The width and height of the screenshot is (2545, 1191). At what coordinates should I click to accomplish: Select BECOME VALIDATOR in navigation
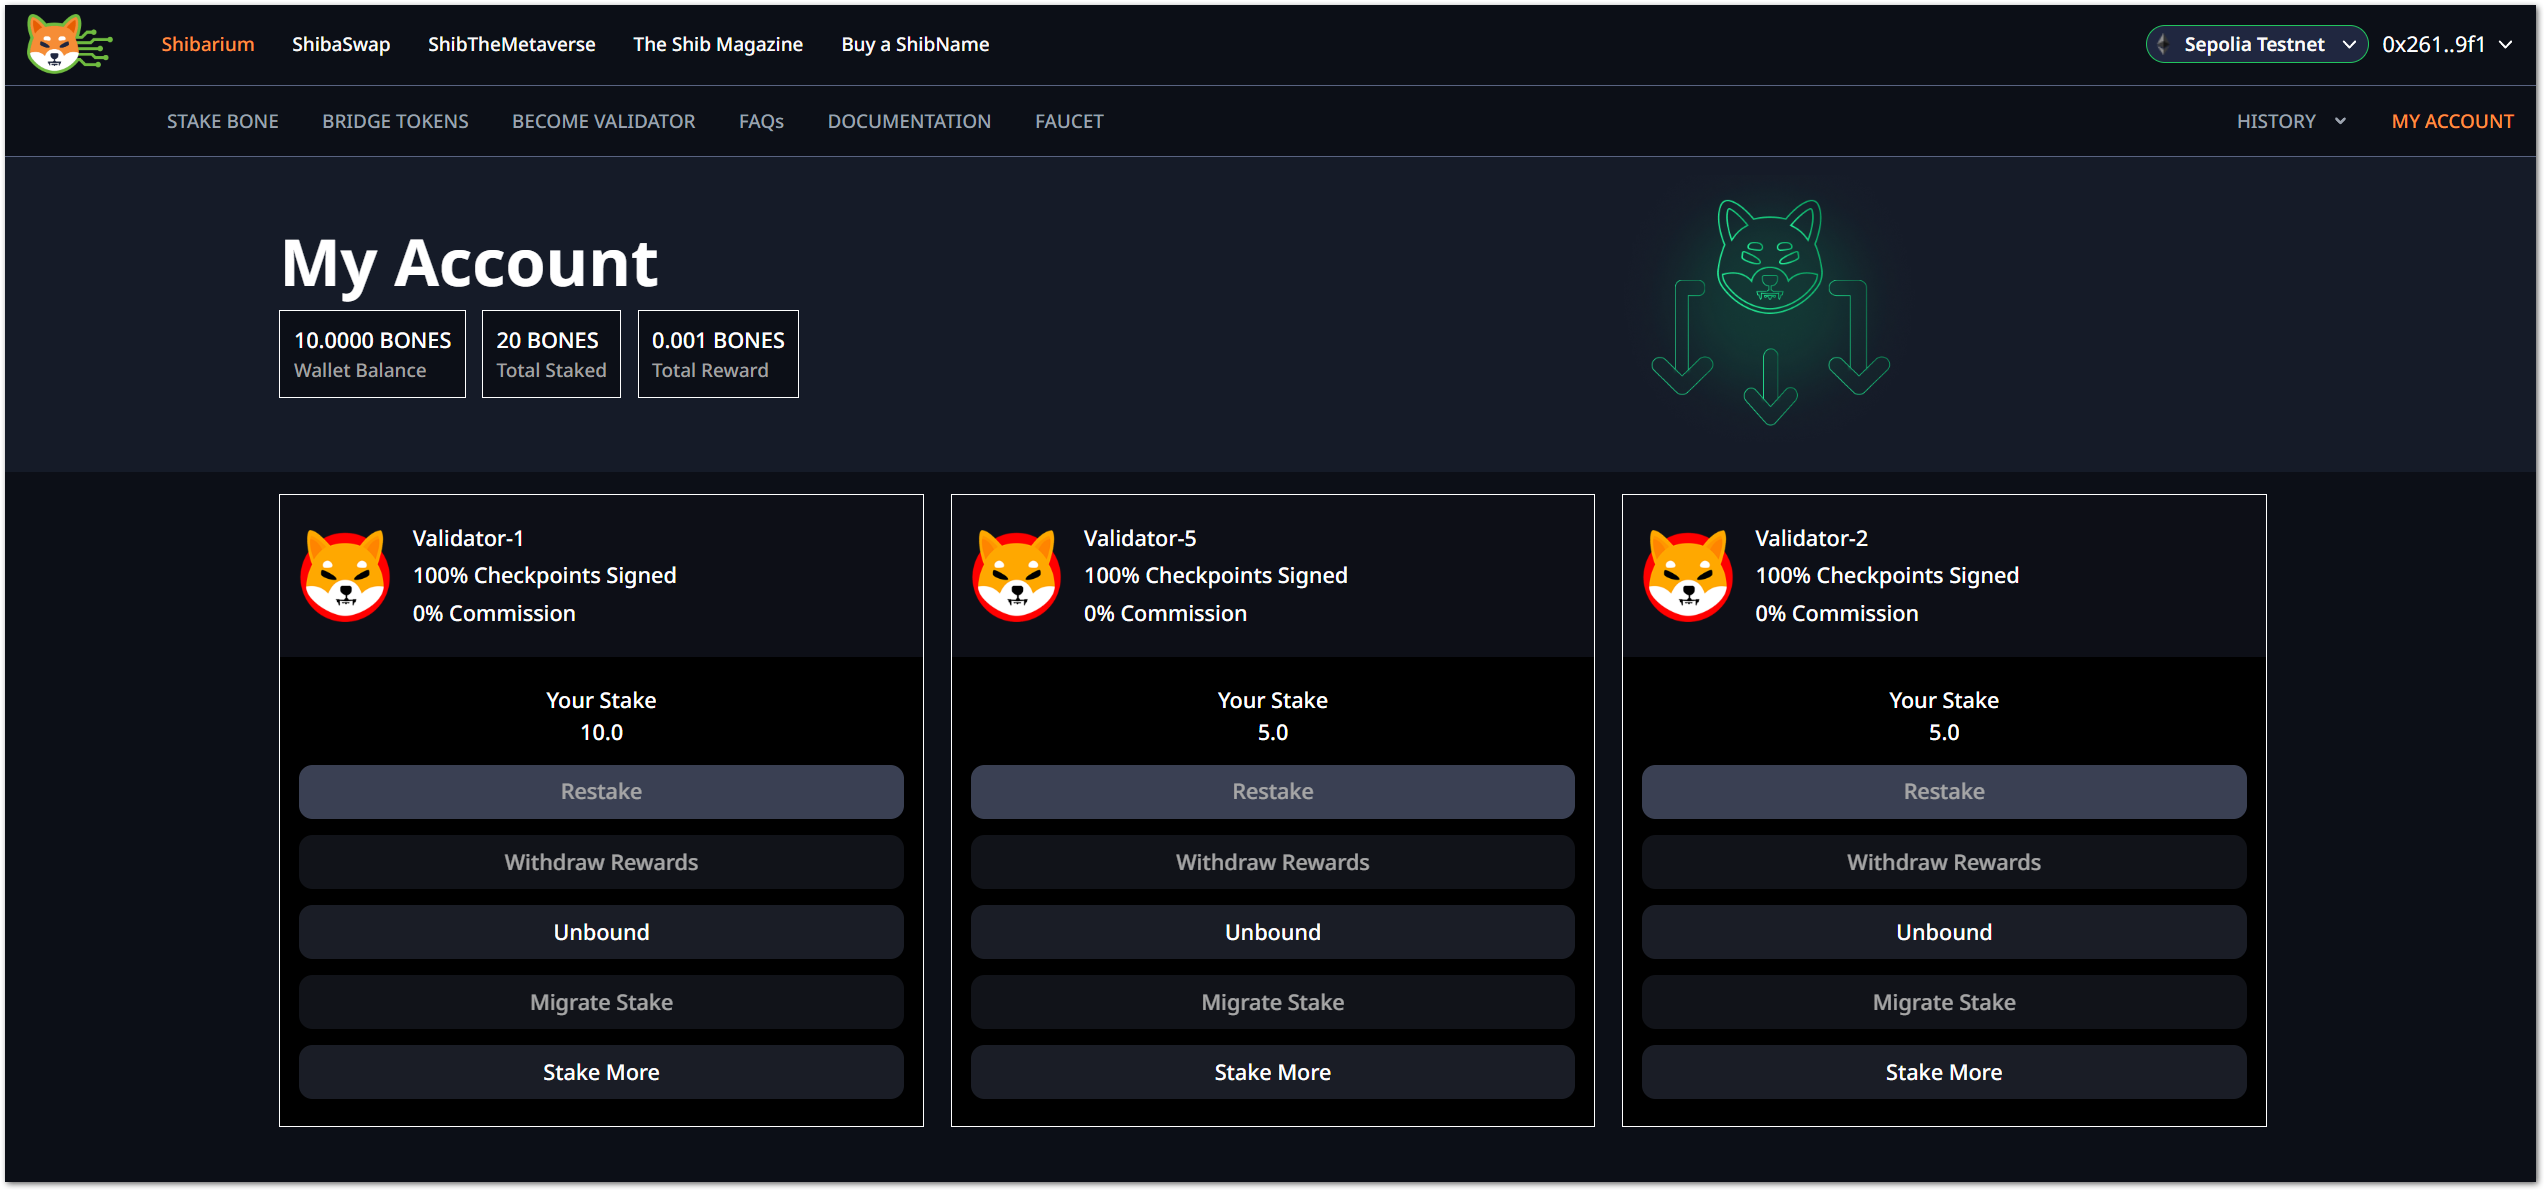[x=603, y=121]
